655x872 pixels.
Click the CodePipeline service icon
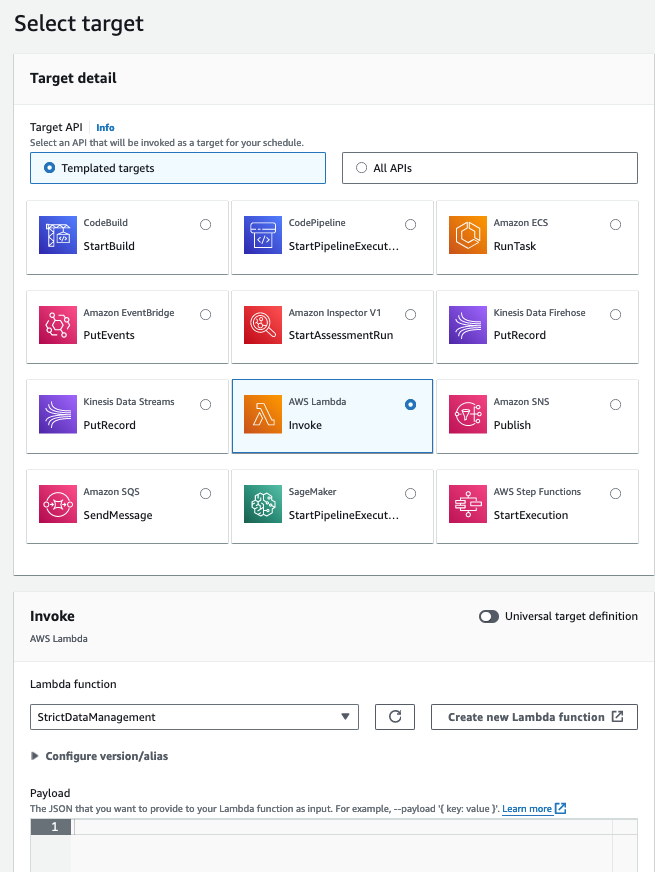[263, 235]
